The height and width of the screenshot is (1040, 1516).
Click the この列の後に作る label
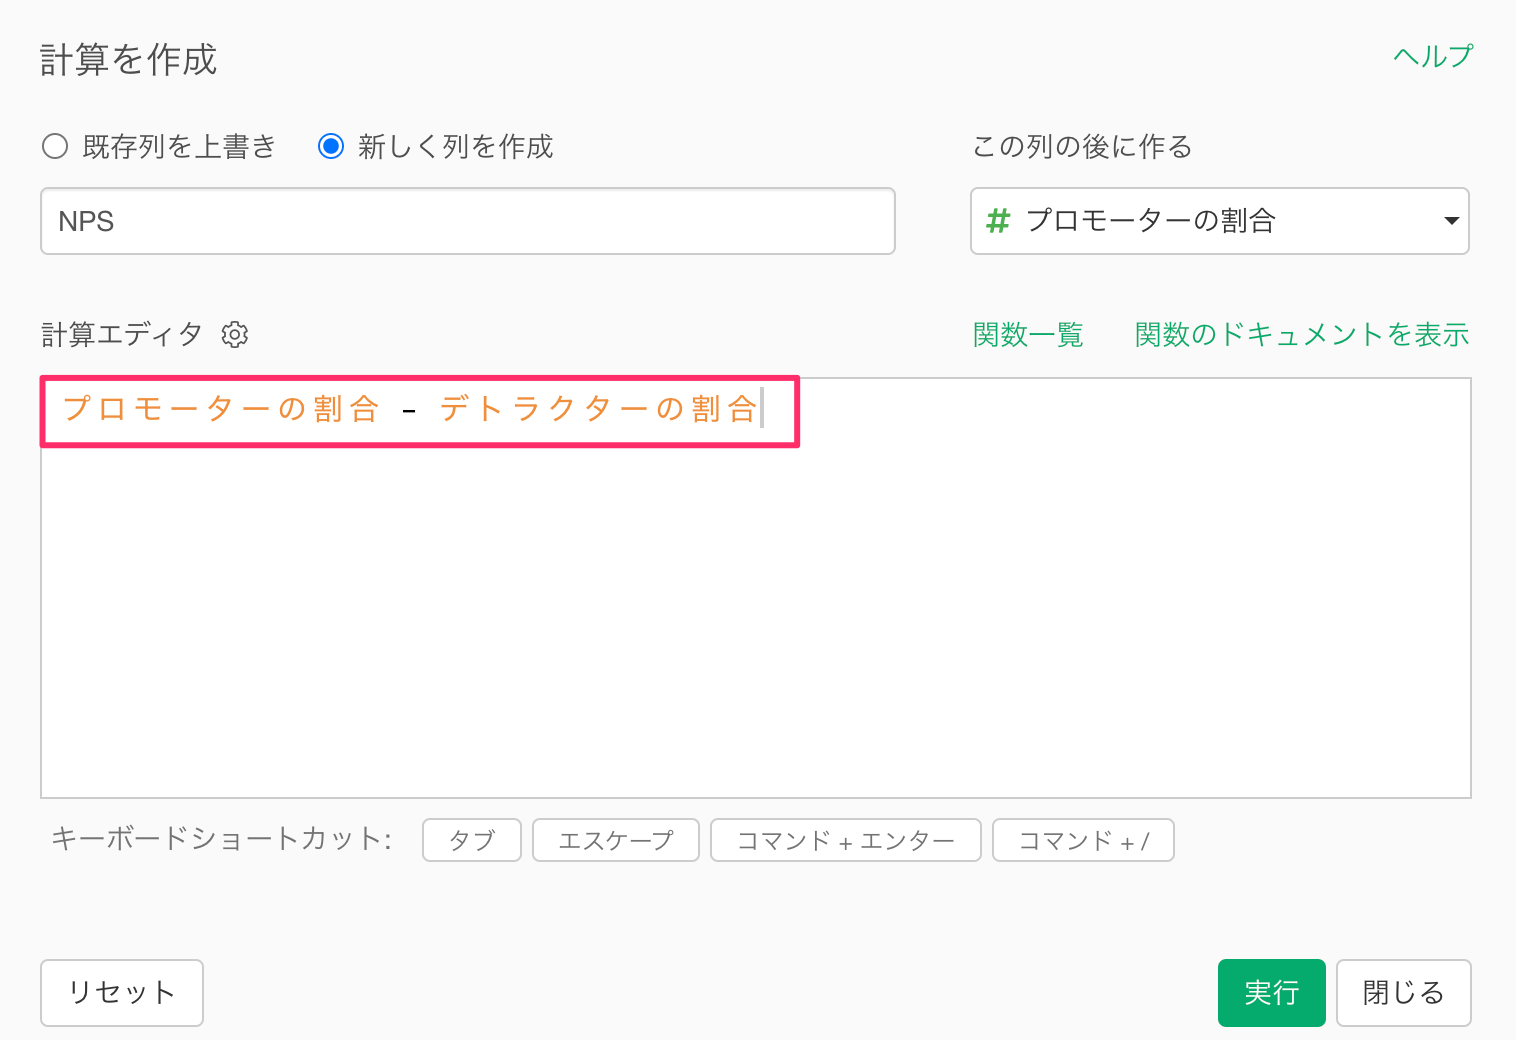tap(1082, 147)
